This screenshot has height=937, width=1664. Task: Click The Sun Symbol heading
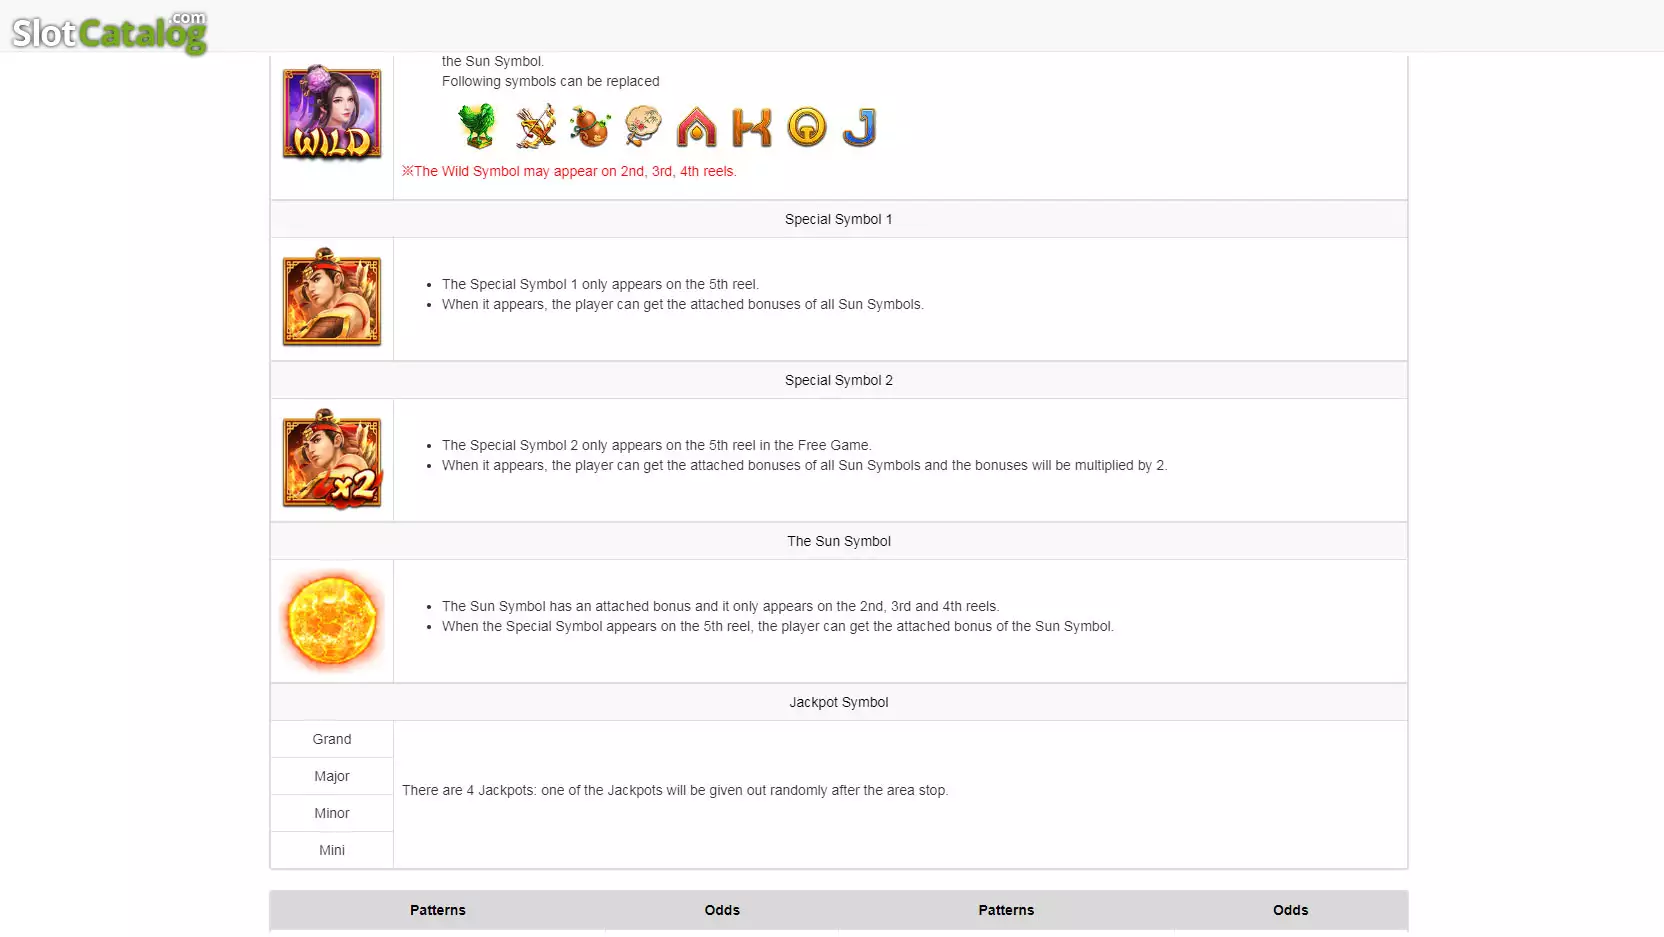(838, 541)
